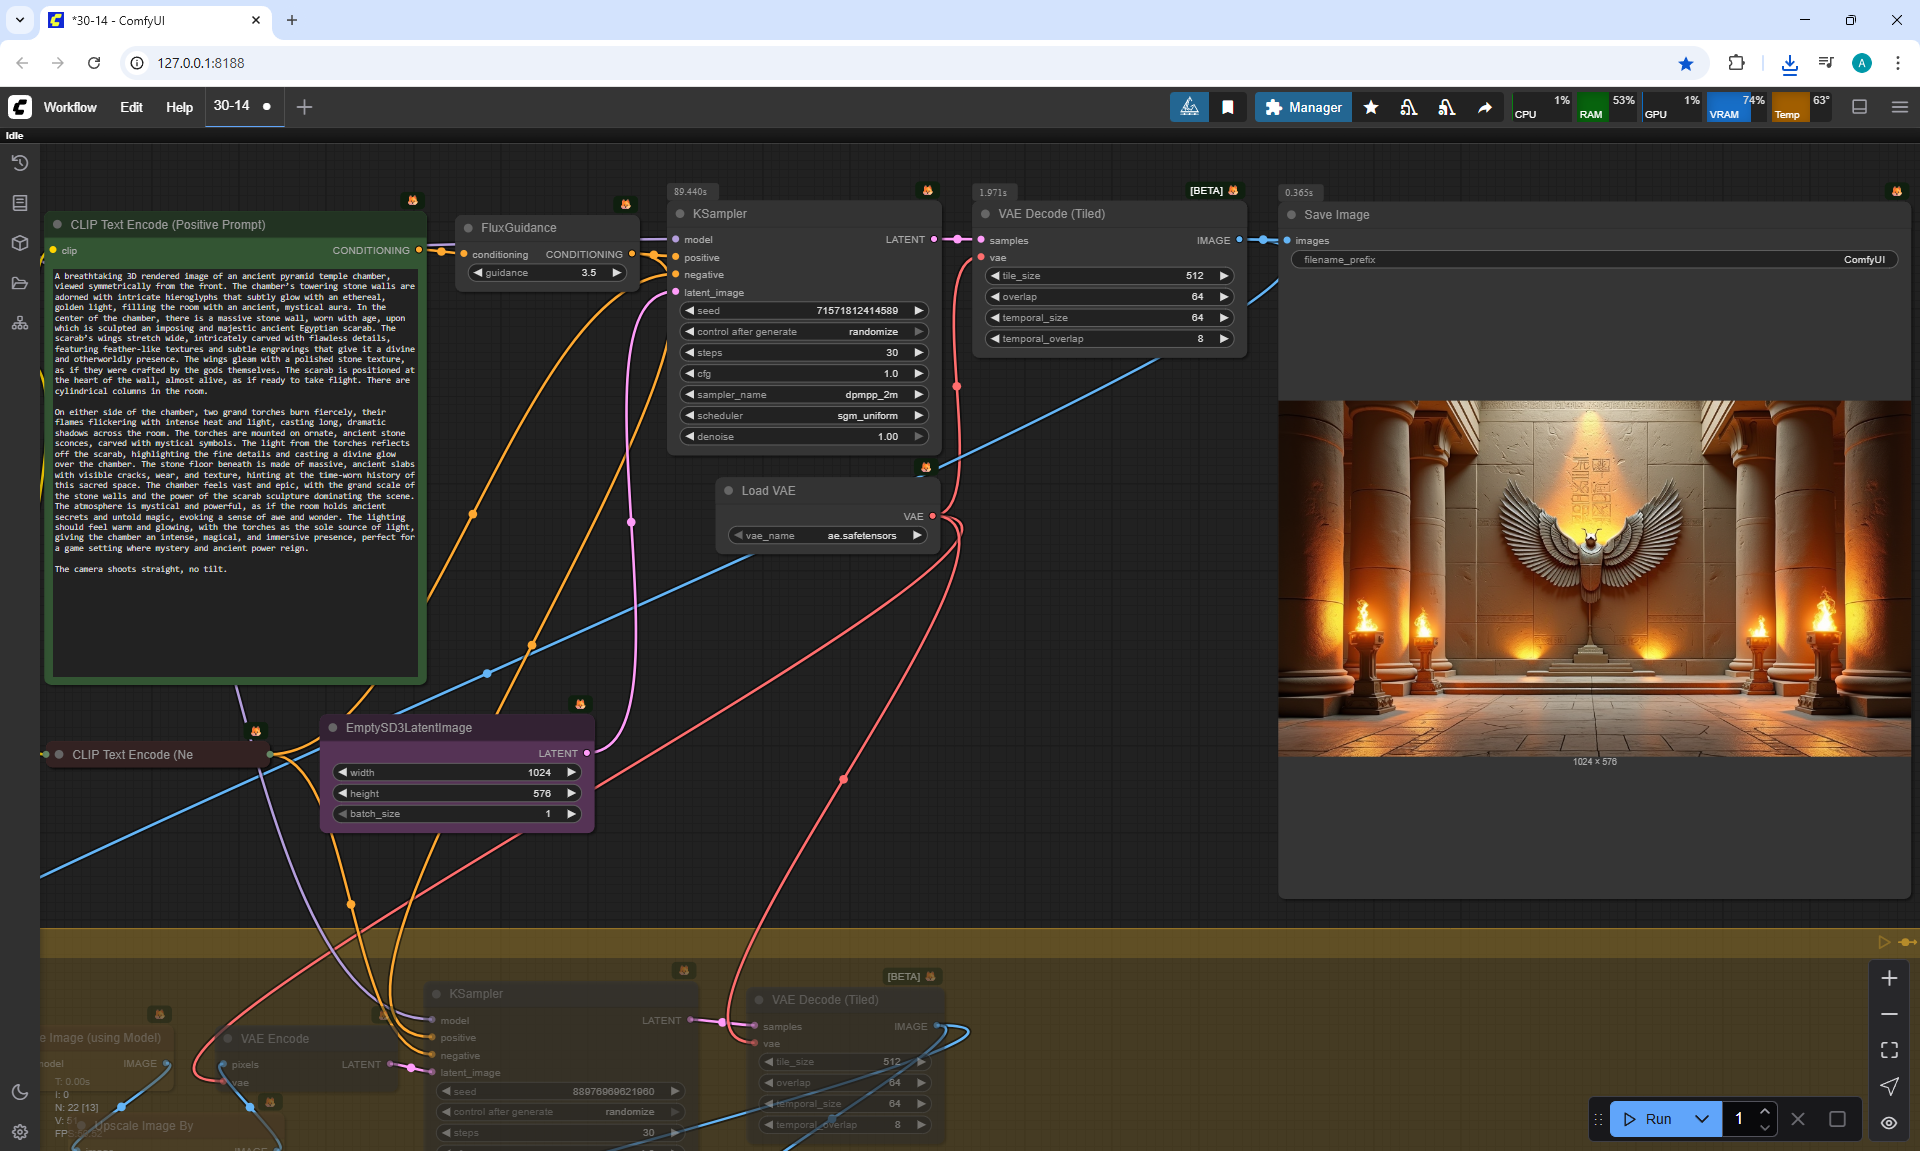The width and height of the screenshot is (1920, 1151).
Task: Toggle the bottom panel icon in top bar
Action: click(x=1860, y=107)
